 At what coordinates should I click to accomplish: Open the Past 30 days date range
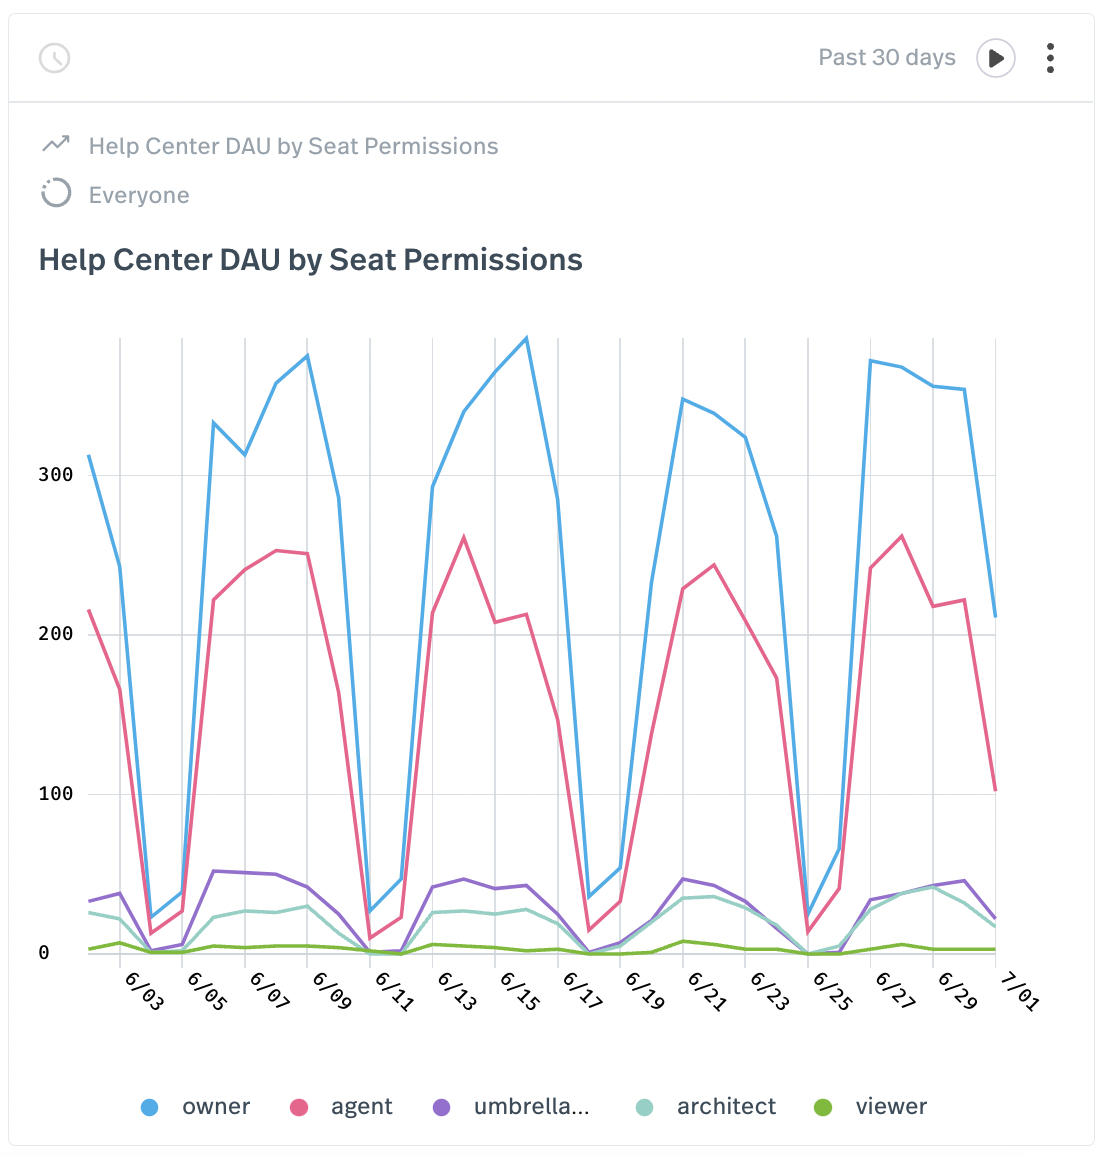886,58
